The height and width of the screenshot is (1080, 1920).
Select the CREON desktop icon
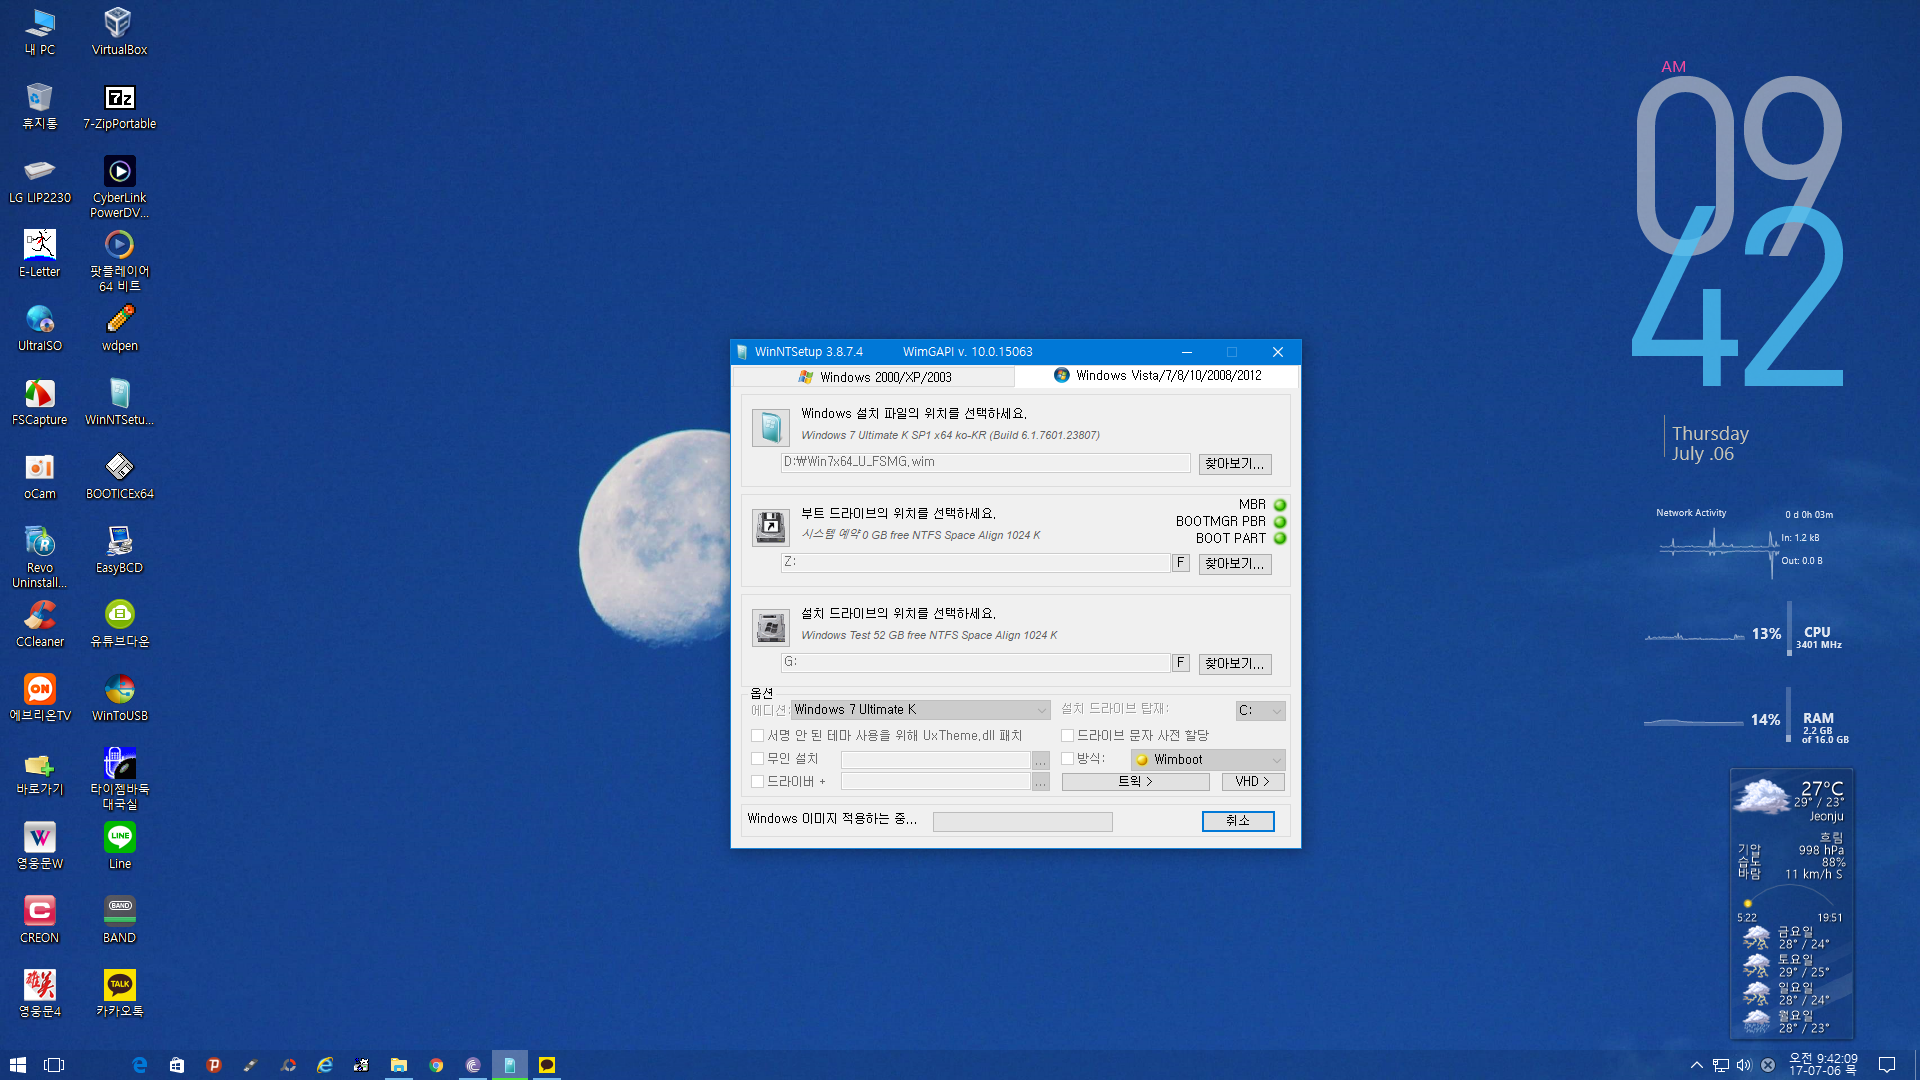tap(40, 920)
